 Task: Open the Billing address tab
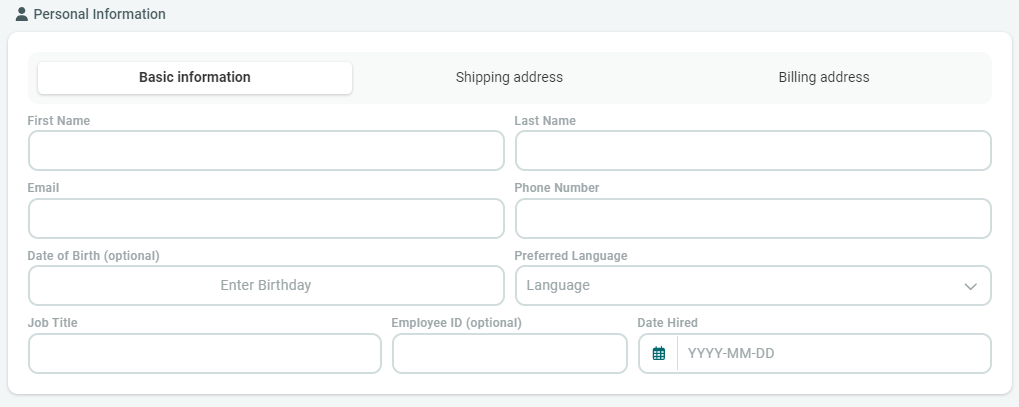pos(823,78)
